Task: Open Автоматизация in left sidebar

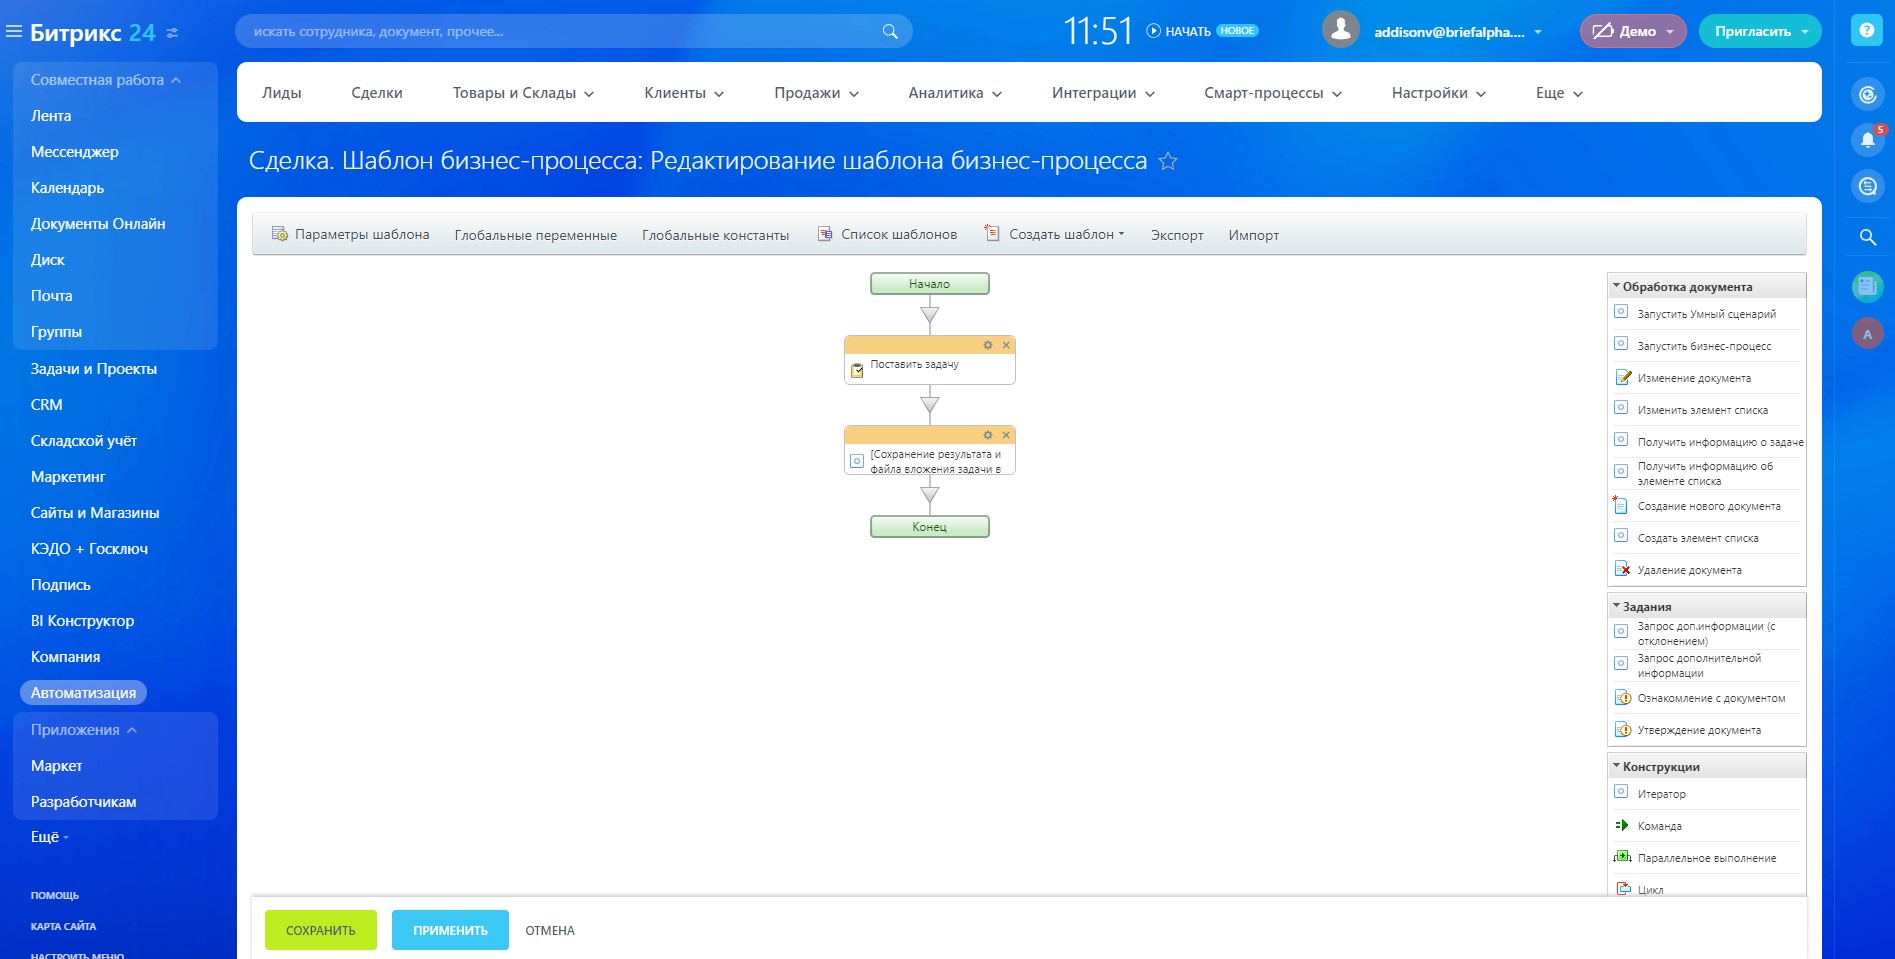Action: coord(83,693)
